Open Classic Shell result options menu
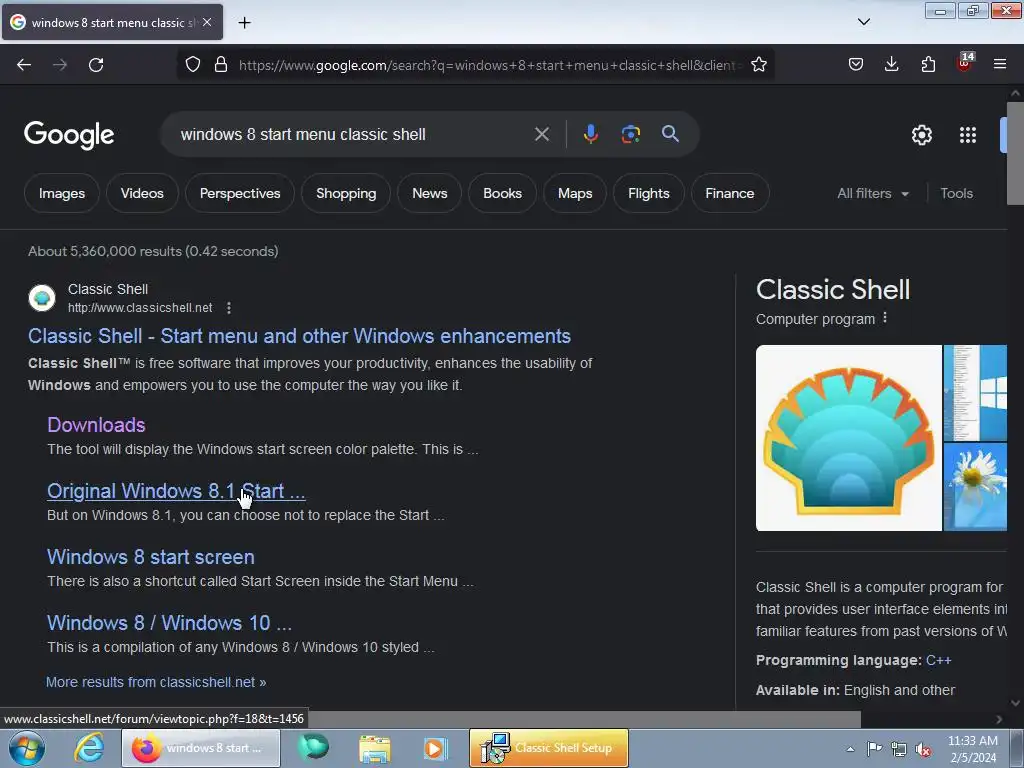The width and height of the screenshot is (1024, 768). coord(229,308)
